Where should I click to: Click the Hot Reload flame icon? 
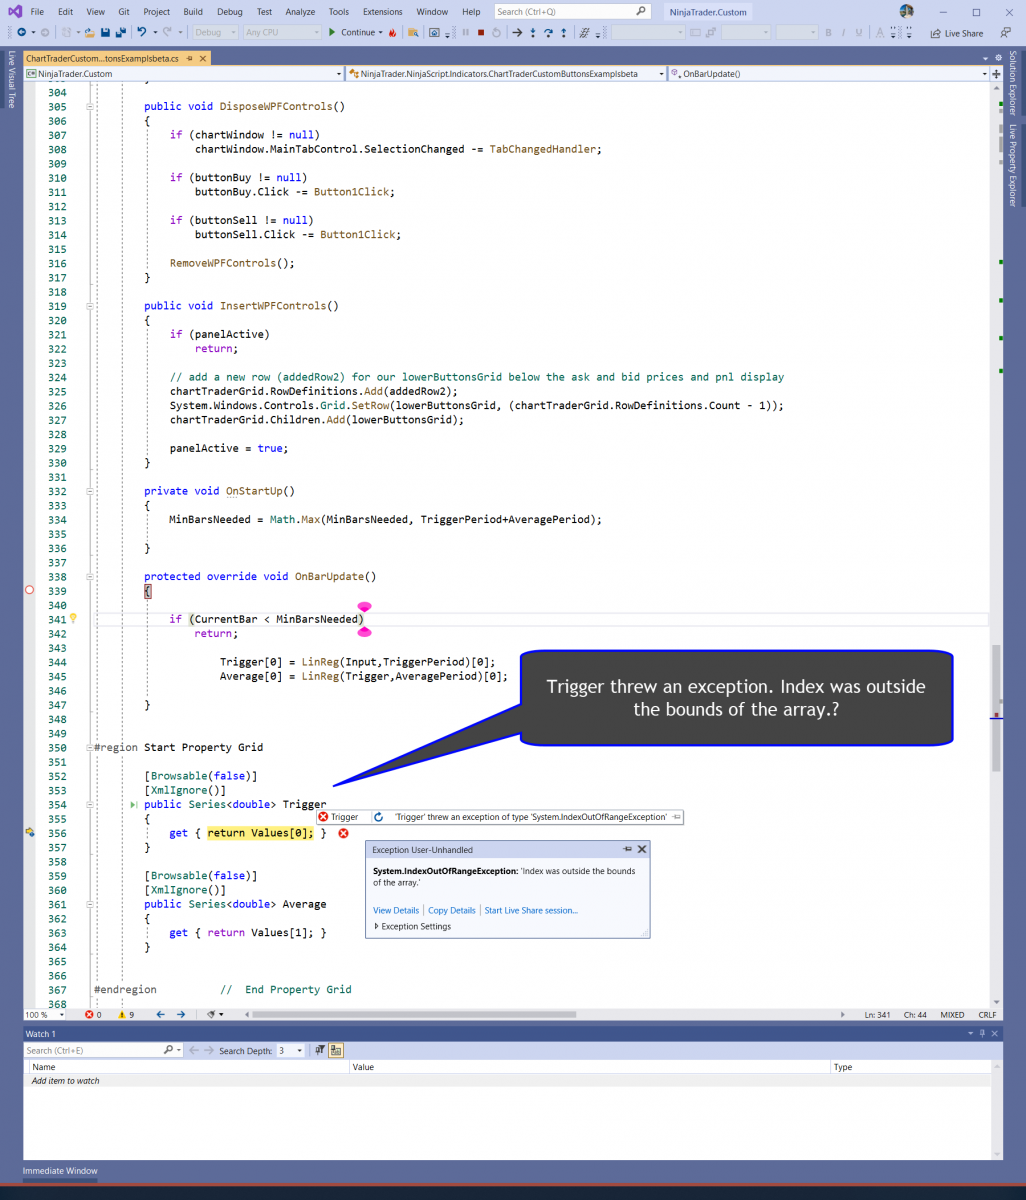tap(392, 32)
